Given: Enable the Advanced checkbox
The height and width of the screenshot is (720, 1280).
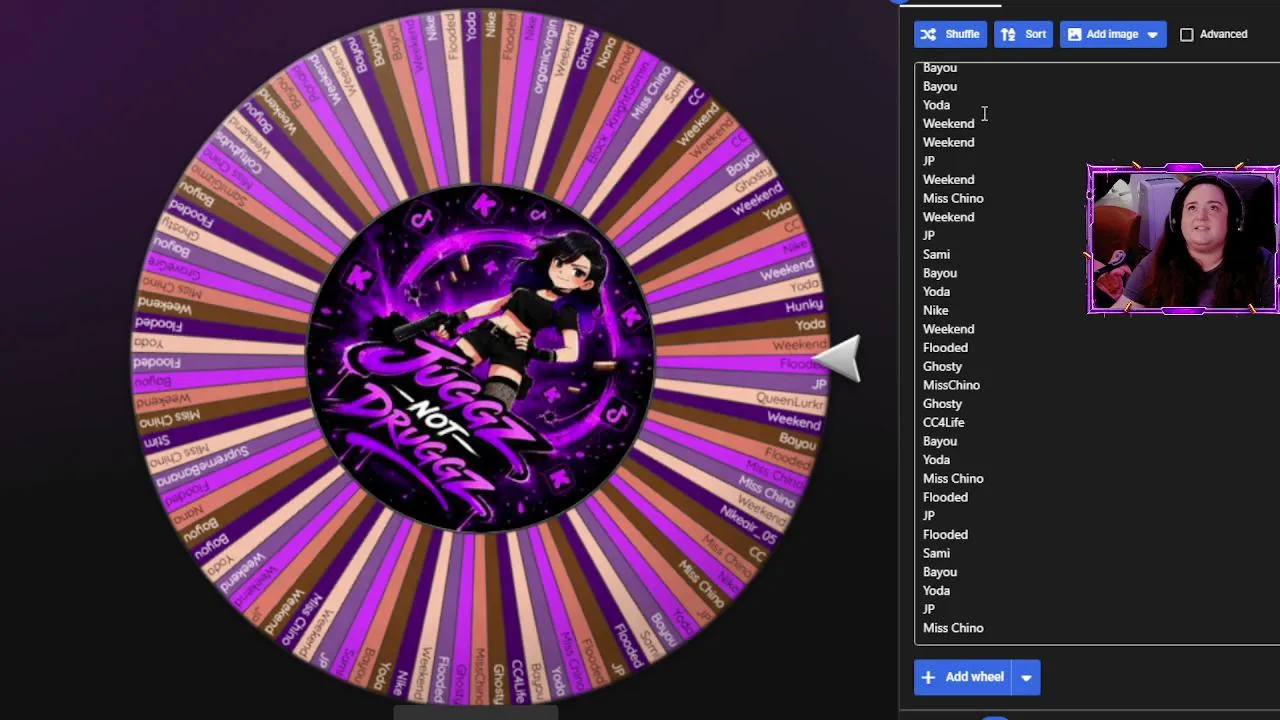Looking at the screenshot, I should click(x=1187, y=34).
